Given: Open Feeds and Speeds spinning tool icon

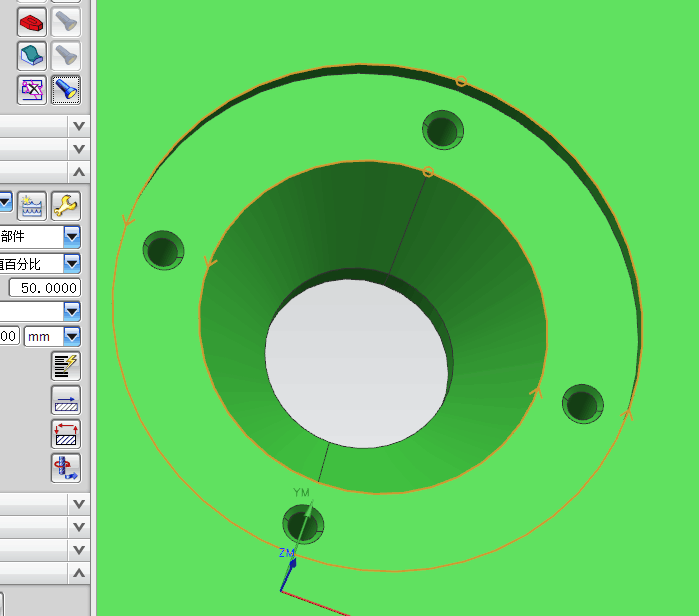Looking at the screenshot, I should pyautogui.click(x=66, y=468).
